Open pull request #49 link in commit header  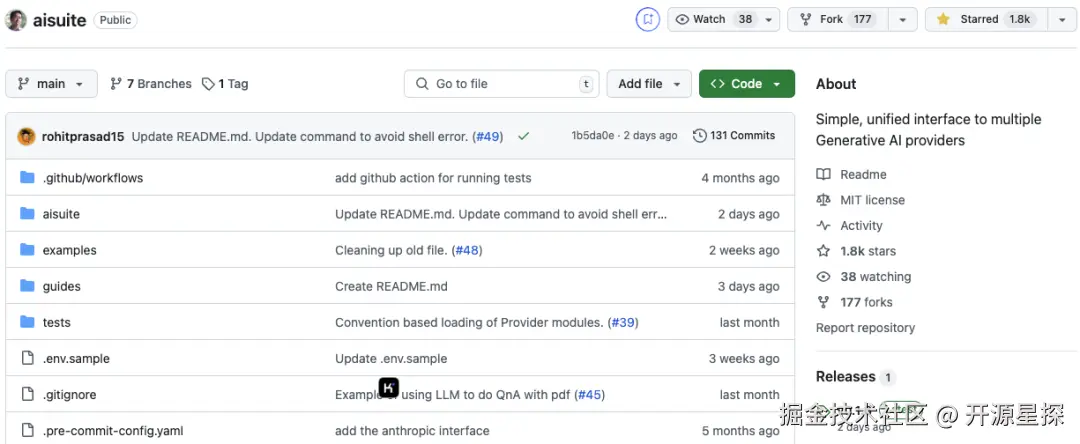(488, 136)
